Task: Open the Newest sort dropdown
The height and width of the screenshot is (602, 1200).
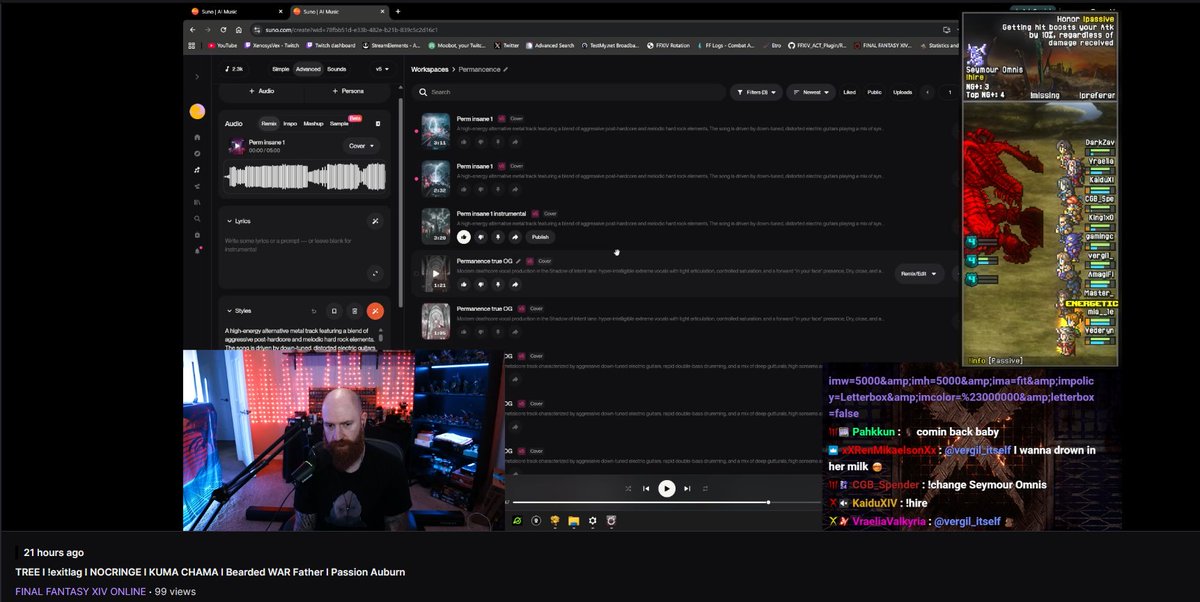Action: [811, 92]
